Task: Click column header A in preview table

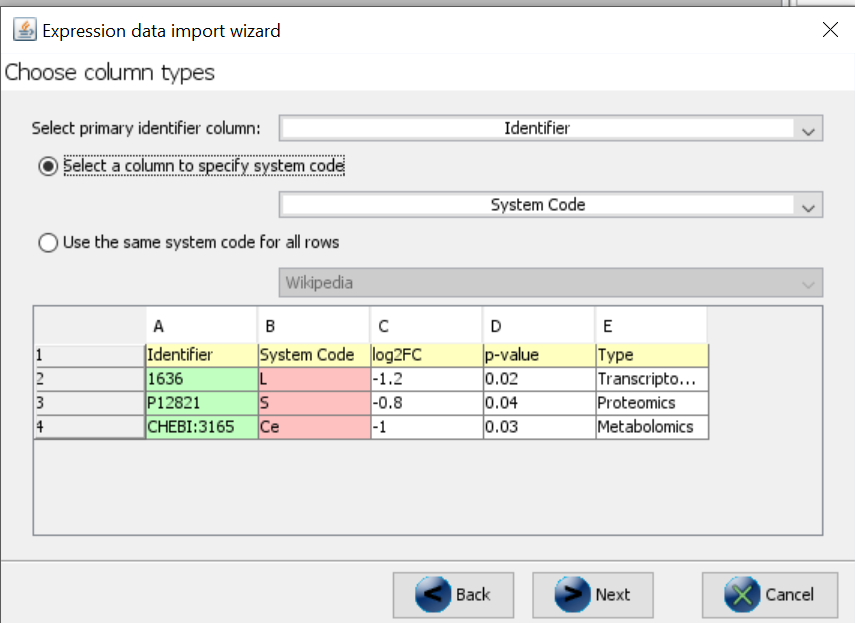Action: click(201, 326)
